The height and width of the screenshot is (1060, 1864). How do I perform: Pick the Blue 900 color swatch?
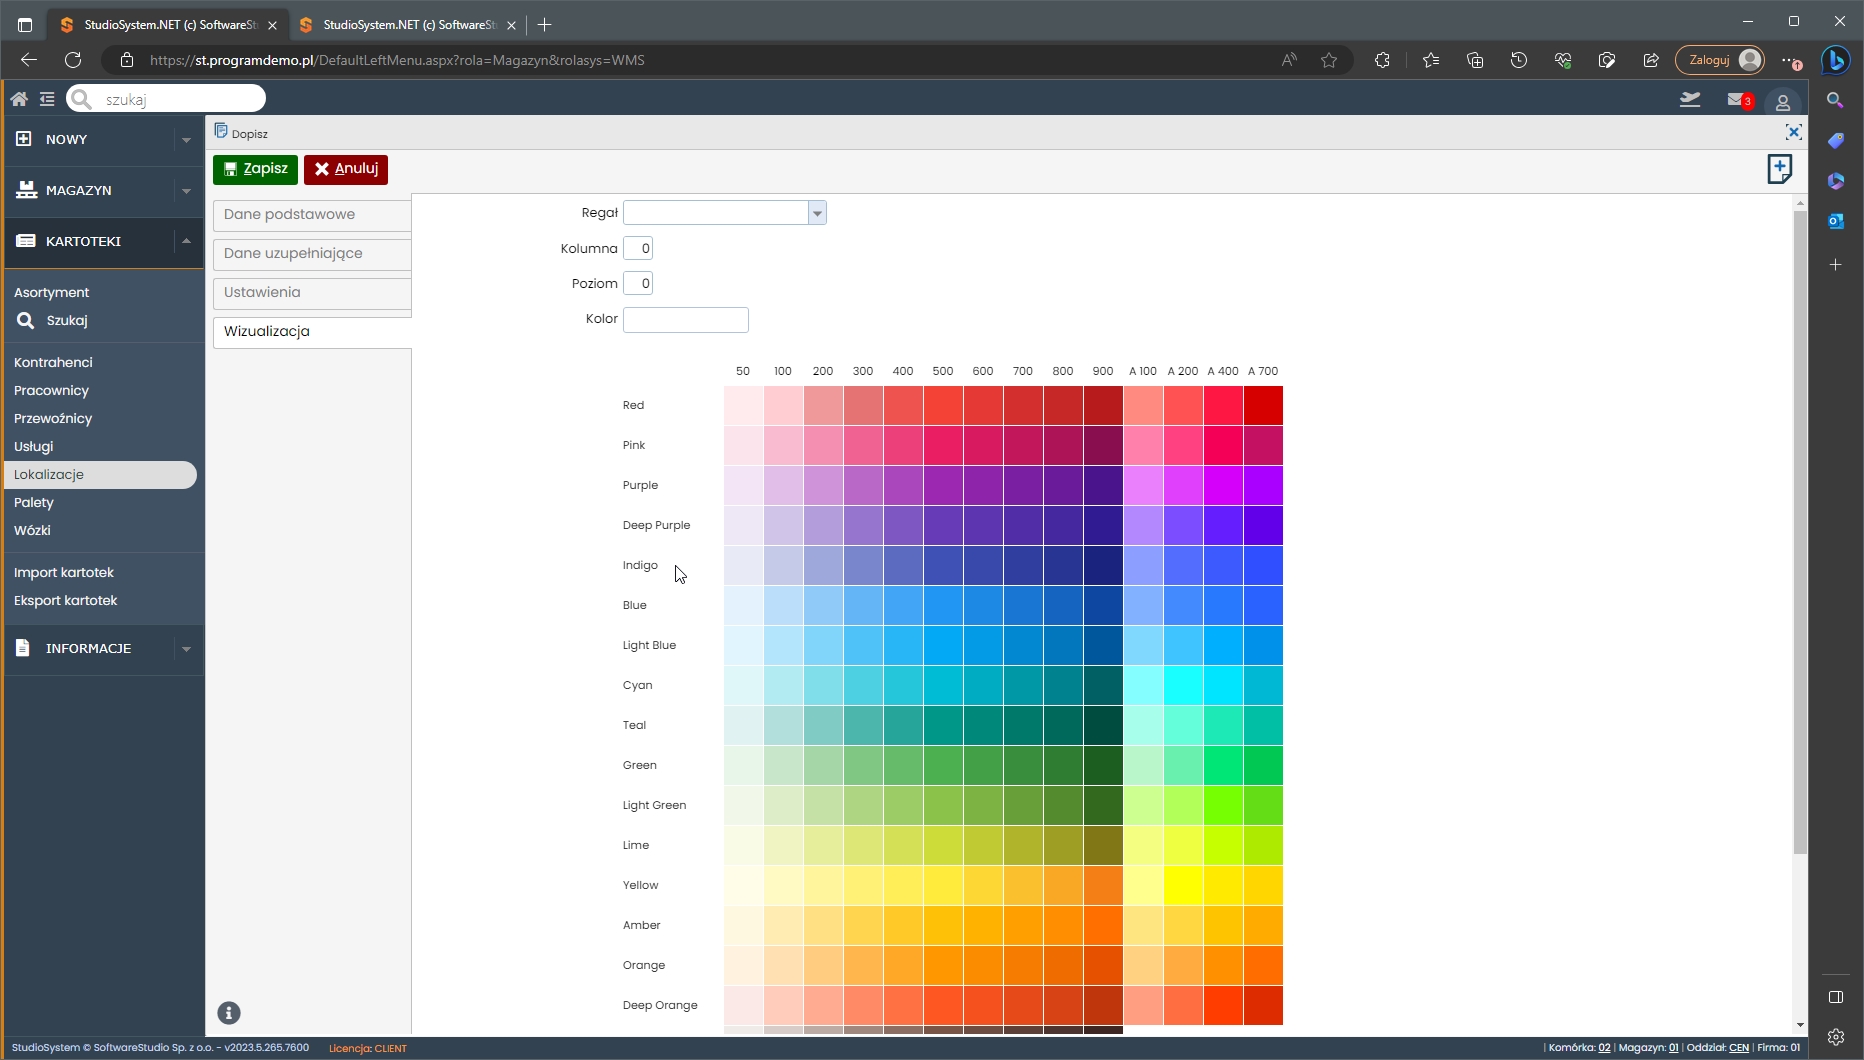tap(1103, 606)
